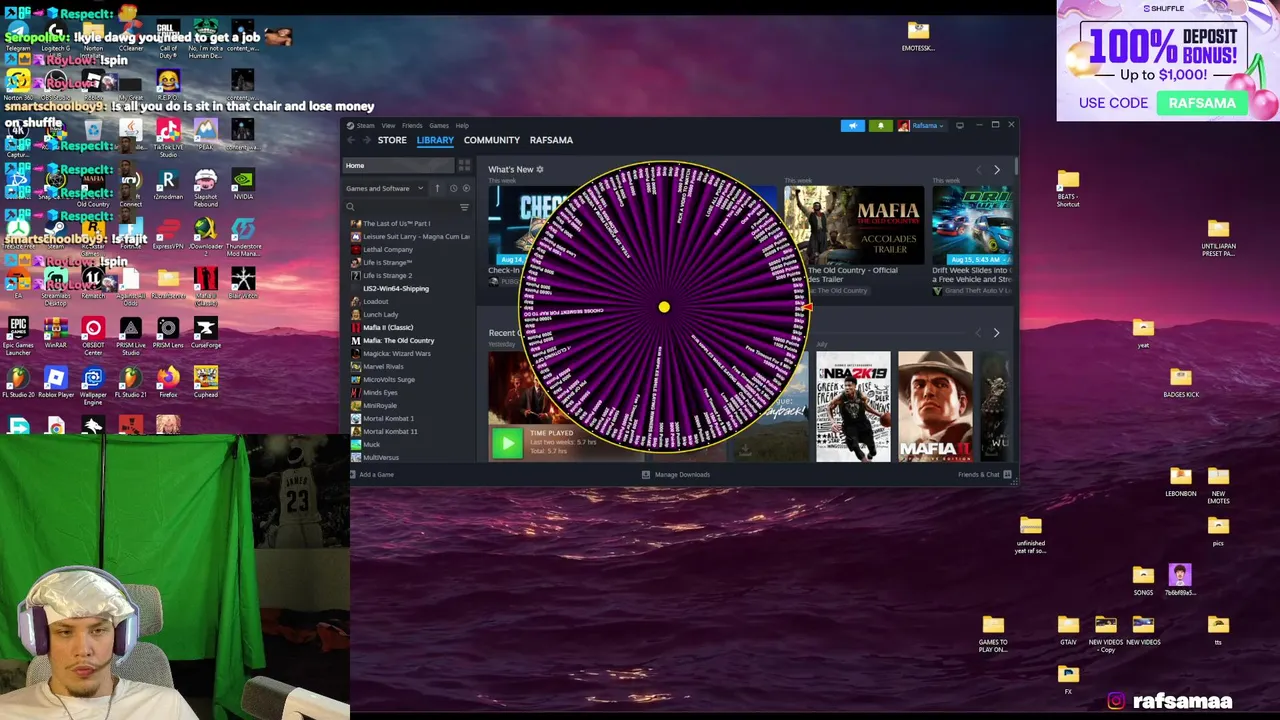Click the yellow center of the wheel

664,307
